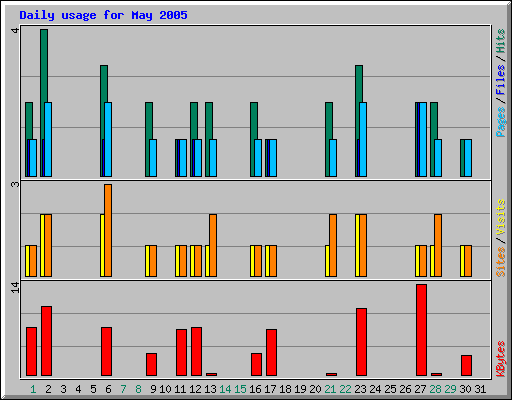Click the cyan pages bar on day 27
Viewport: 512px width, 400px height.
(423, 139)
